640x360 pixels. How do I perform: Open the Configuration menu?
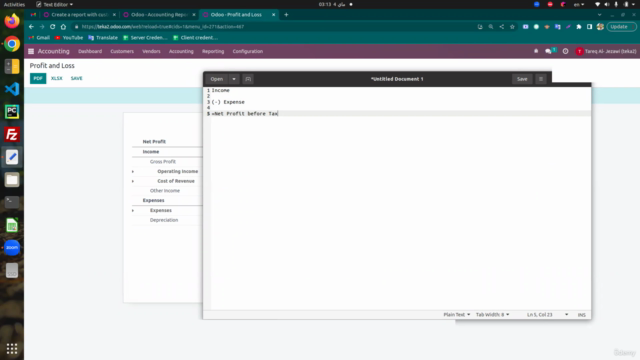coord(248,51)
